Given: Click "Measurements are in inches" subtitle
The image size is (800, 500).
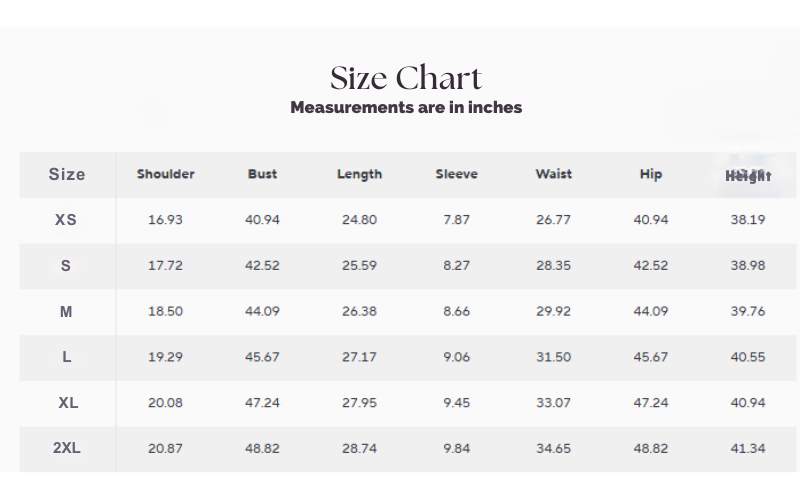Looking at the screenshot, I should (x=406, y=107).
